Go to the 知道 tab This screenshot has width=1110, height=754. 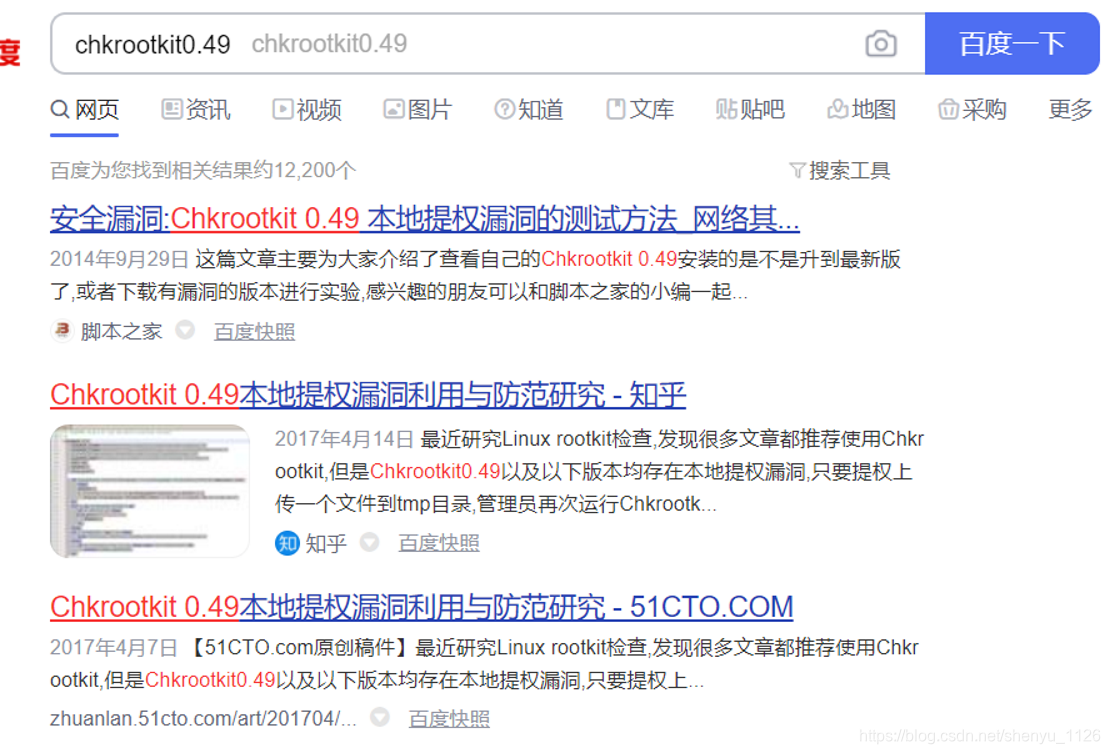coord(529,110)
